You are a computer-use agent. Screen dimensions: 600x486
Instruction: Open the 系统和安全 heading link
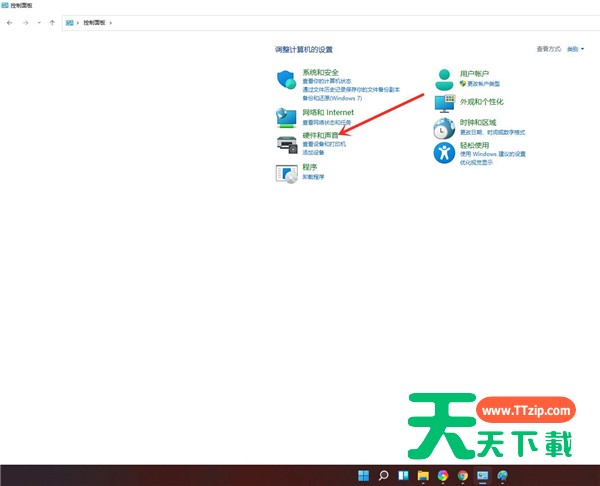point(320,72)
